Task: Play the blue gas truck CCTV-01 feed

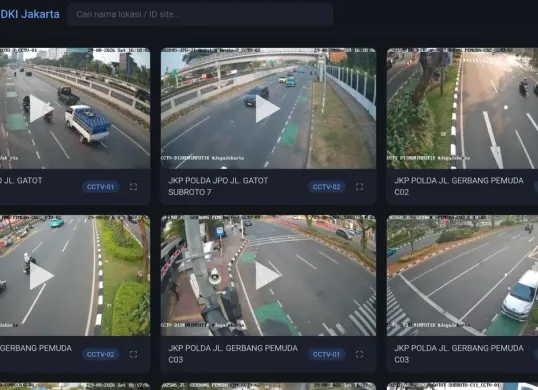Action: [x=42, y=109]
